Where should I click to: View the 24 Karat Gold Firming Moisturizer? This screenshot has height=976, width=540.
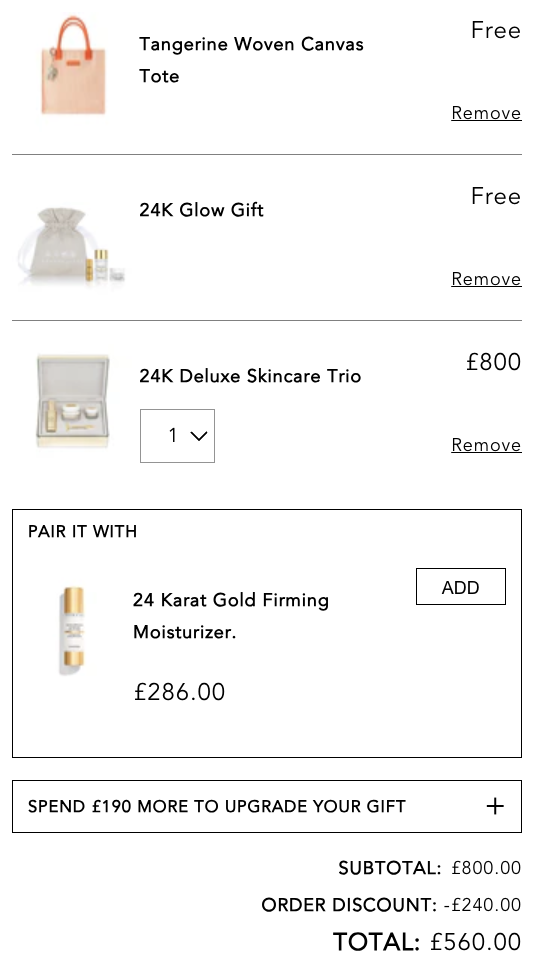[231, 616]
